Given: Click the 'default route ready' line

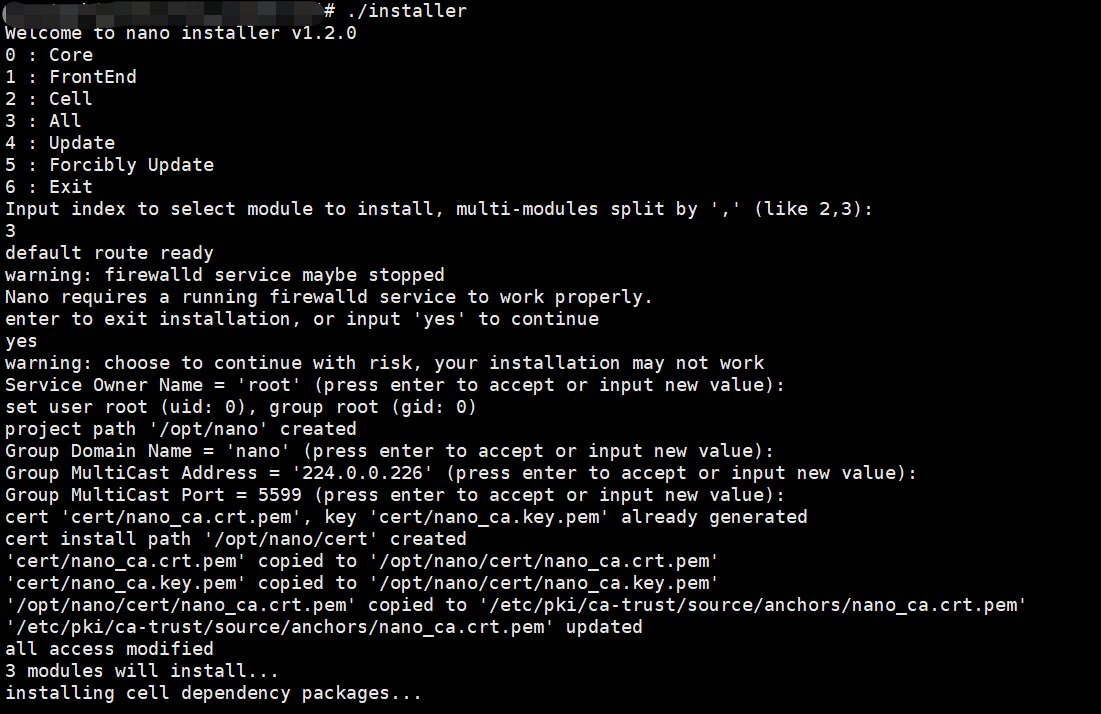Looking at the screenshot, I should click(110, 253).
